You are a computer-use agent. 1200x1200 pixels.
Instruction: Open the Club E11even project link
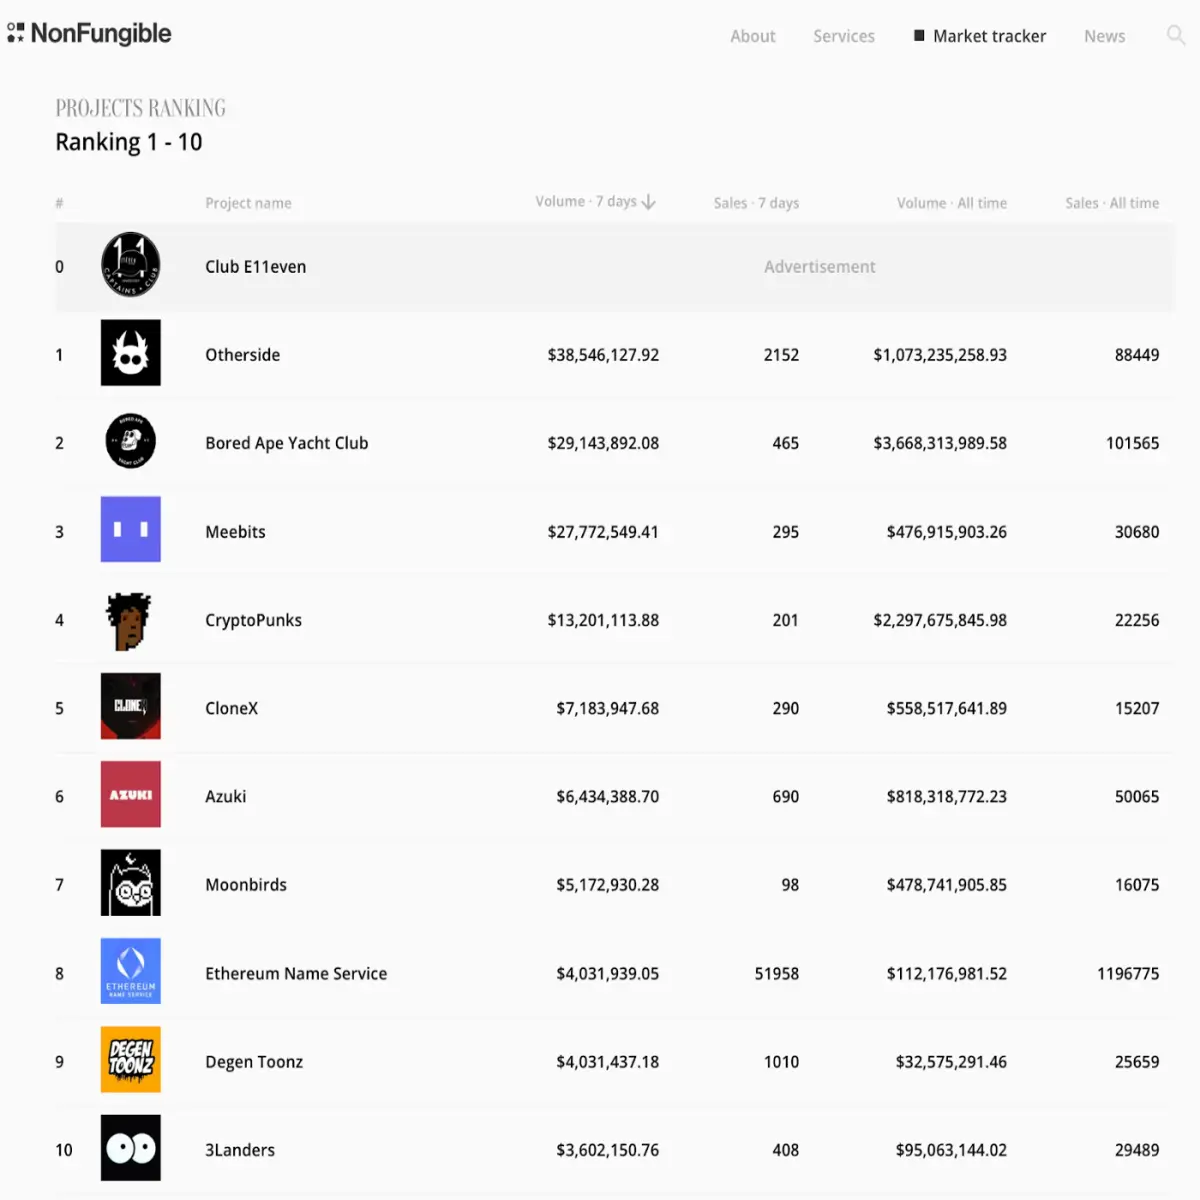coord(256,267)
